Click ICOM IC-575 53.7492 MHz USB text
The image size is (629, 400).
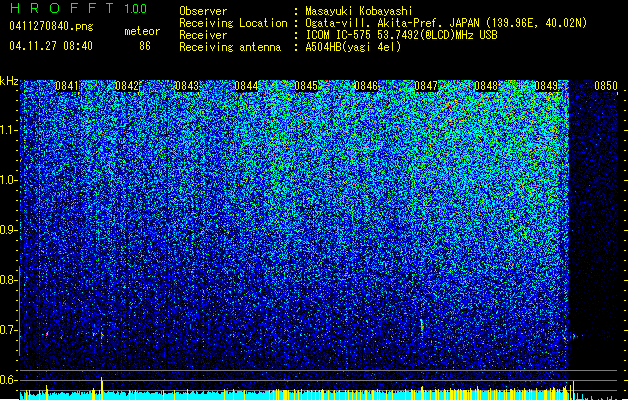point(402,35)
